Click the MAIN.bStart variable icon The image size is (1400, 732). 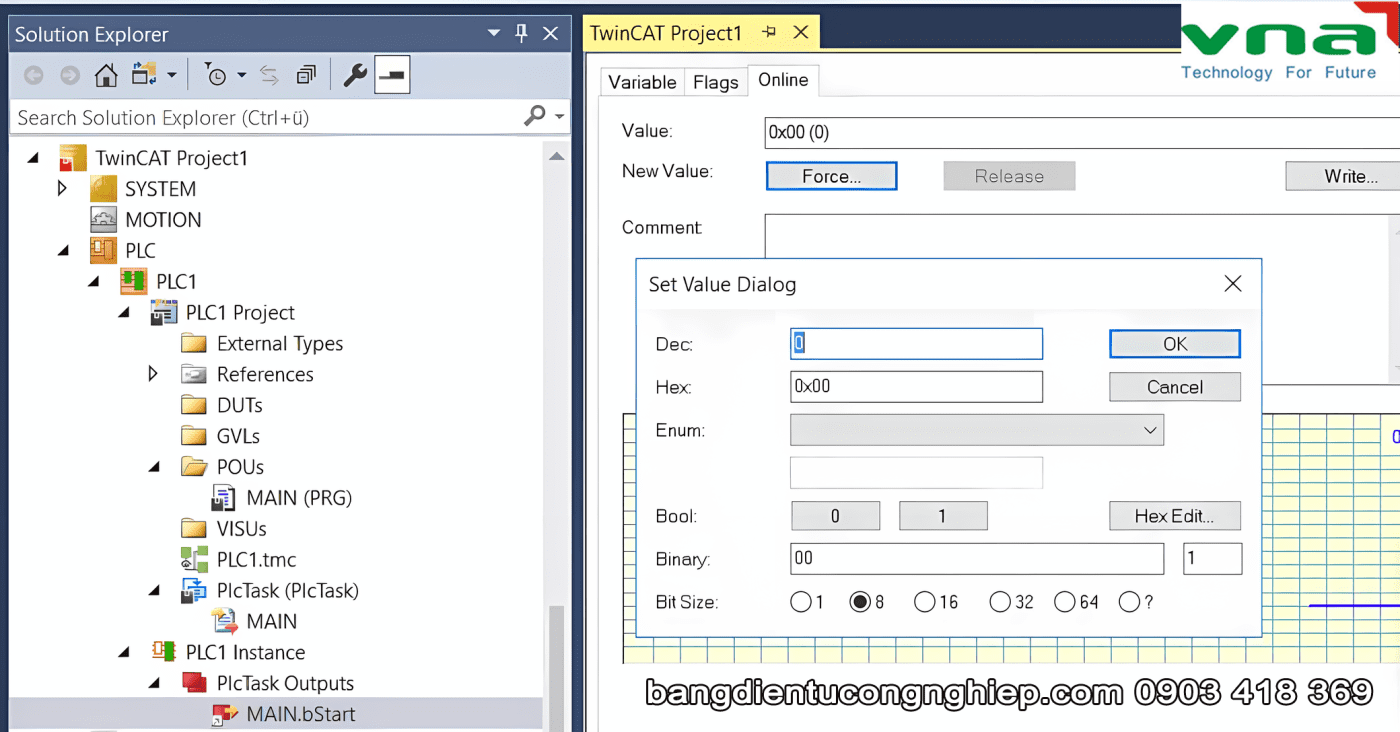point(224,714)
